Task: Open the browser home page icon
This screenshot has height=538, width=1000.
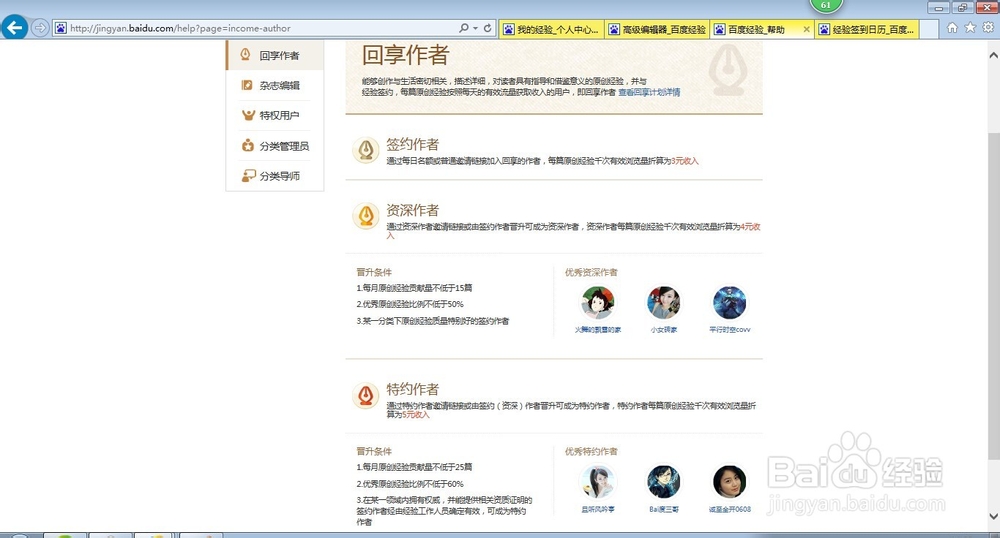Action: [952, 27]
